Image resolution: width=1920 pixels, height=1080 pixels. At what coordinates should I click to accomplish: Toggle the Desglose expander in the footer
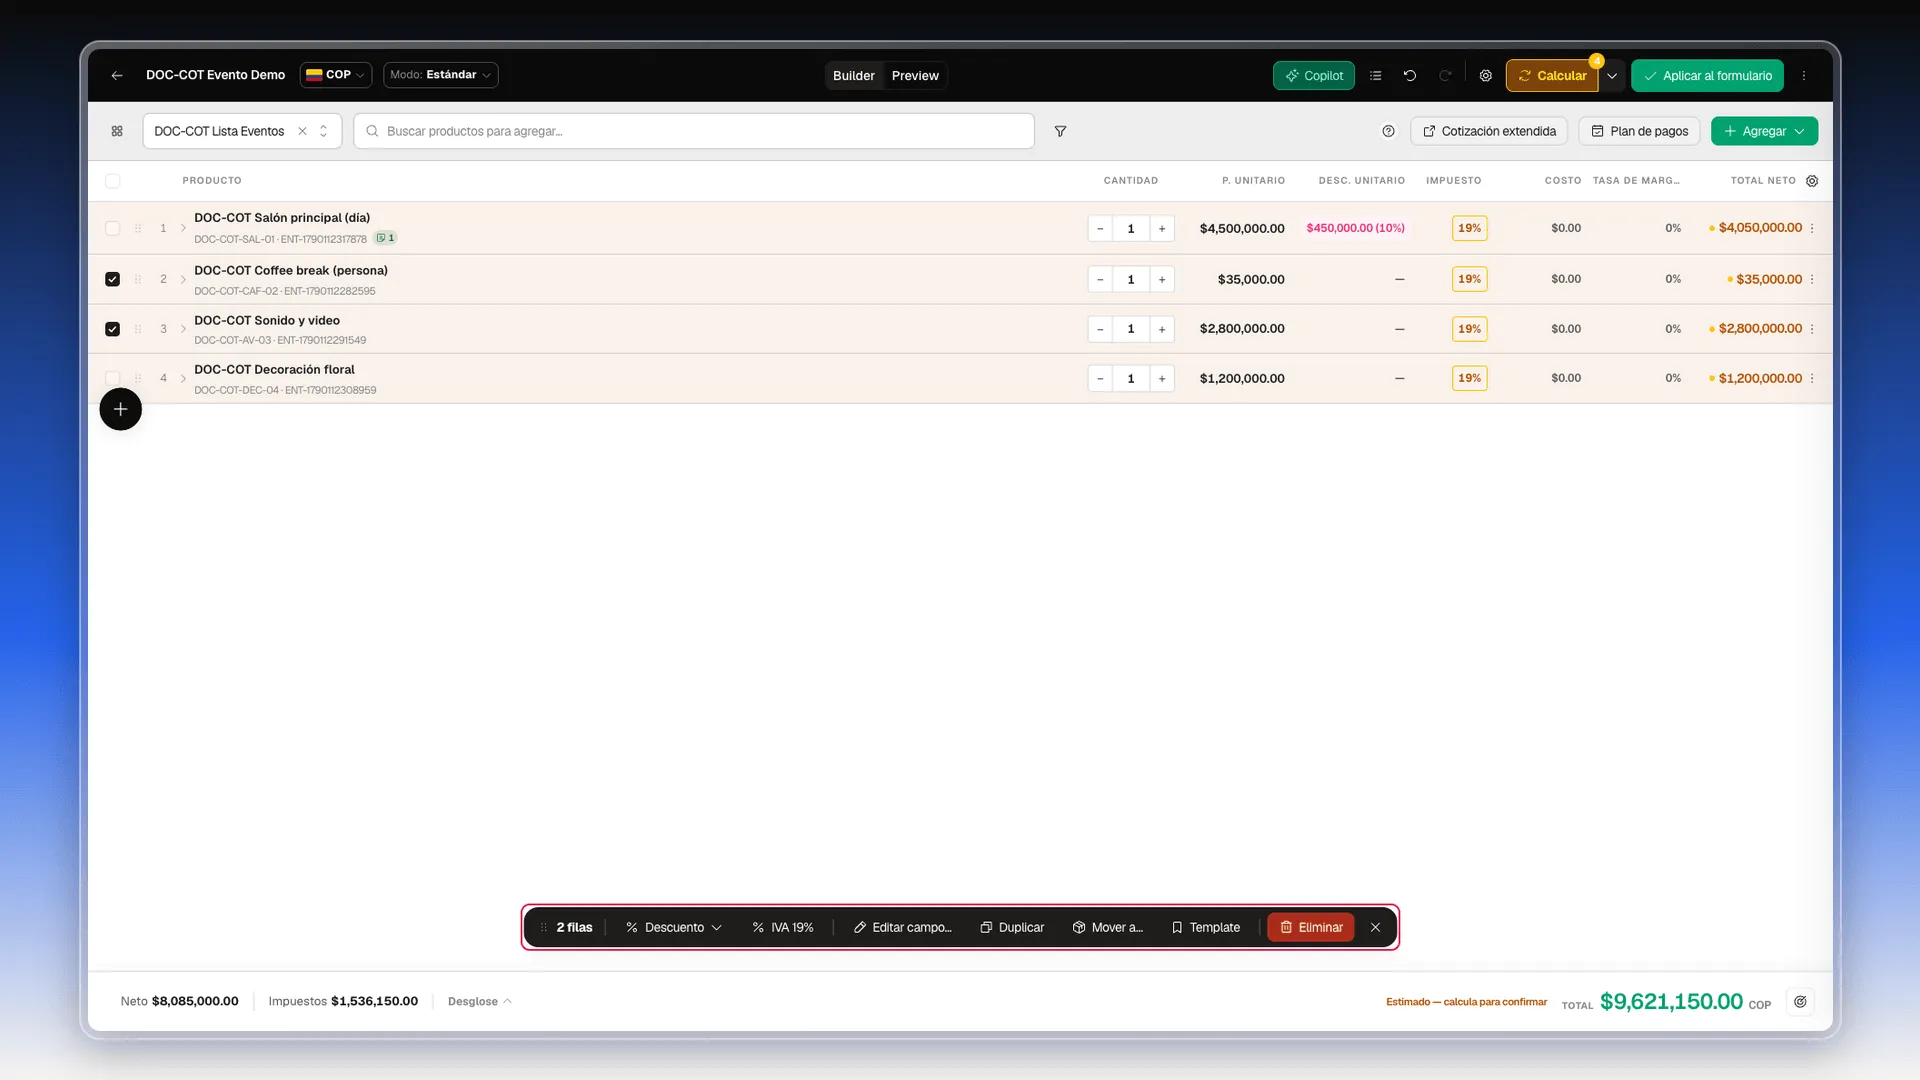pos(479,1002)
